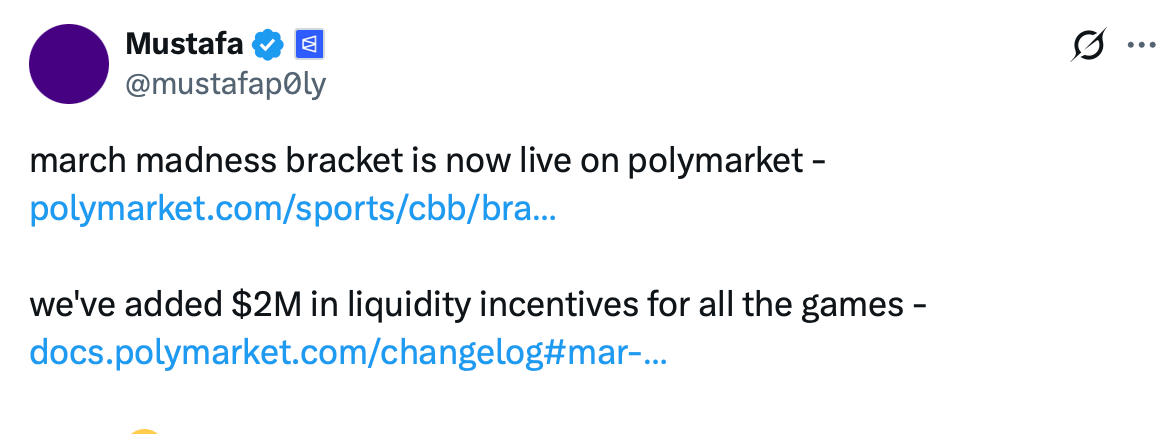Open Grok actions with the slashed-circle icon
The height and width of the screenshot is (434, 1176).
[x=1087, y=45]
